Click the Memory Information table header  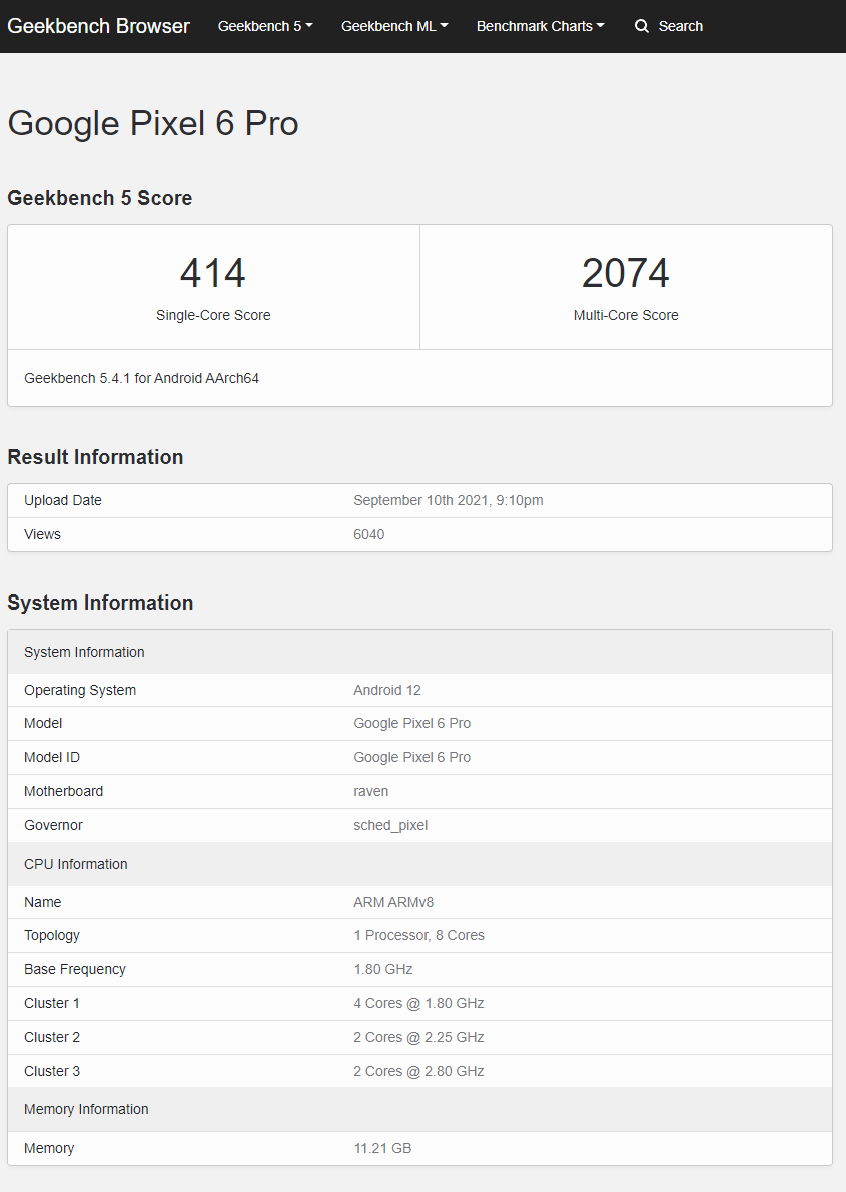click(x=420, y=1109)
